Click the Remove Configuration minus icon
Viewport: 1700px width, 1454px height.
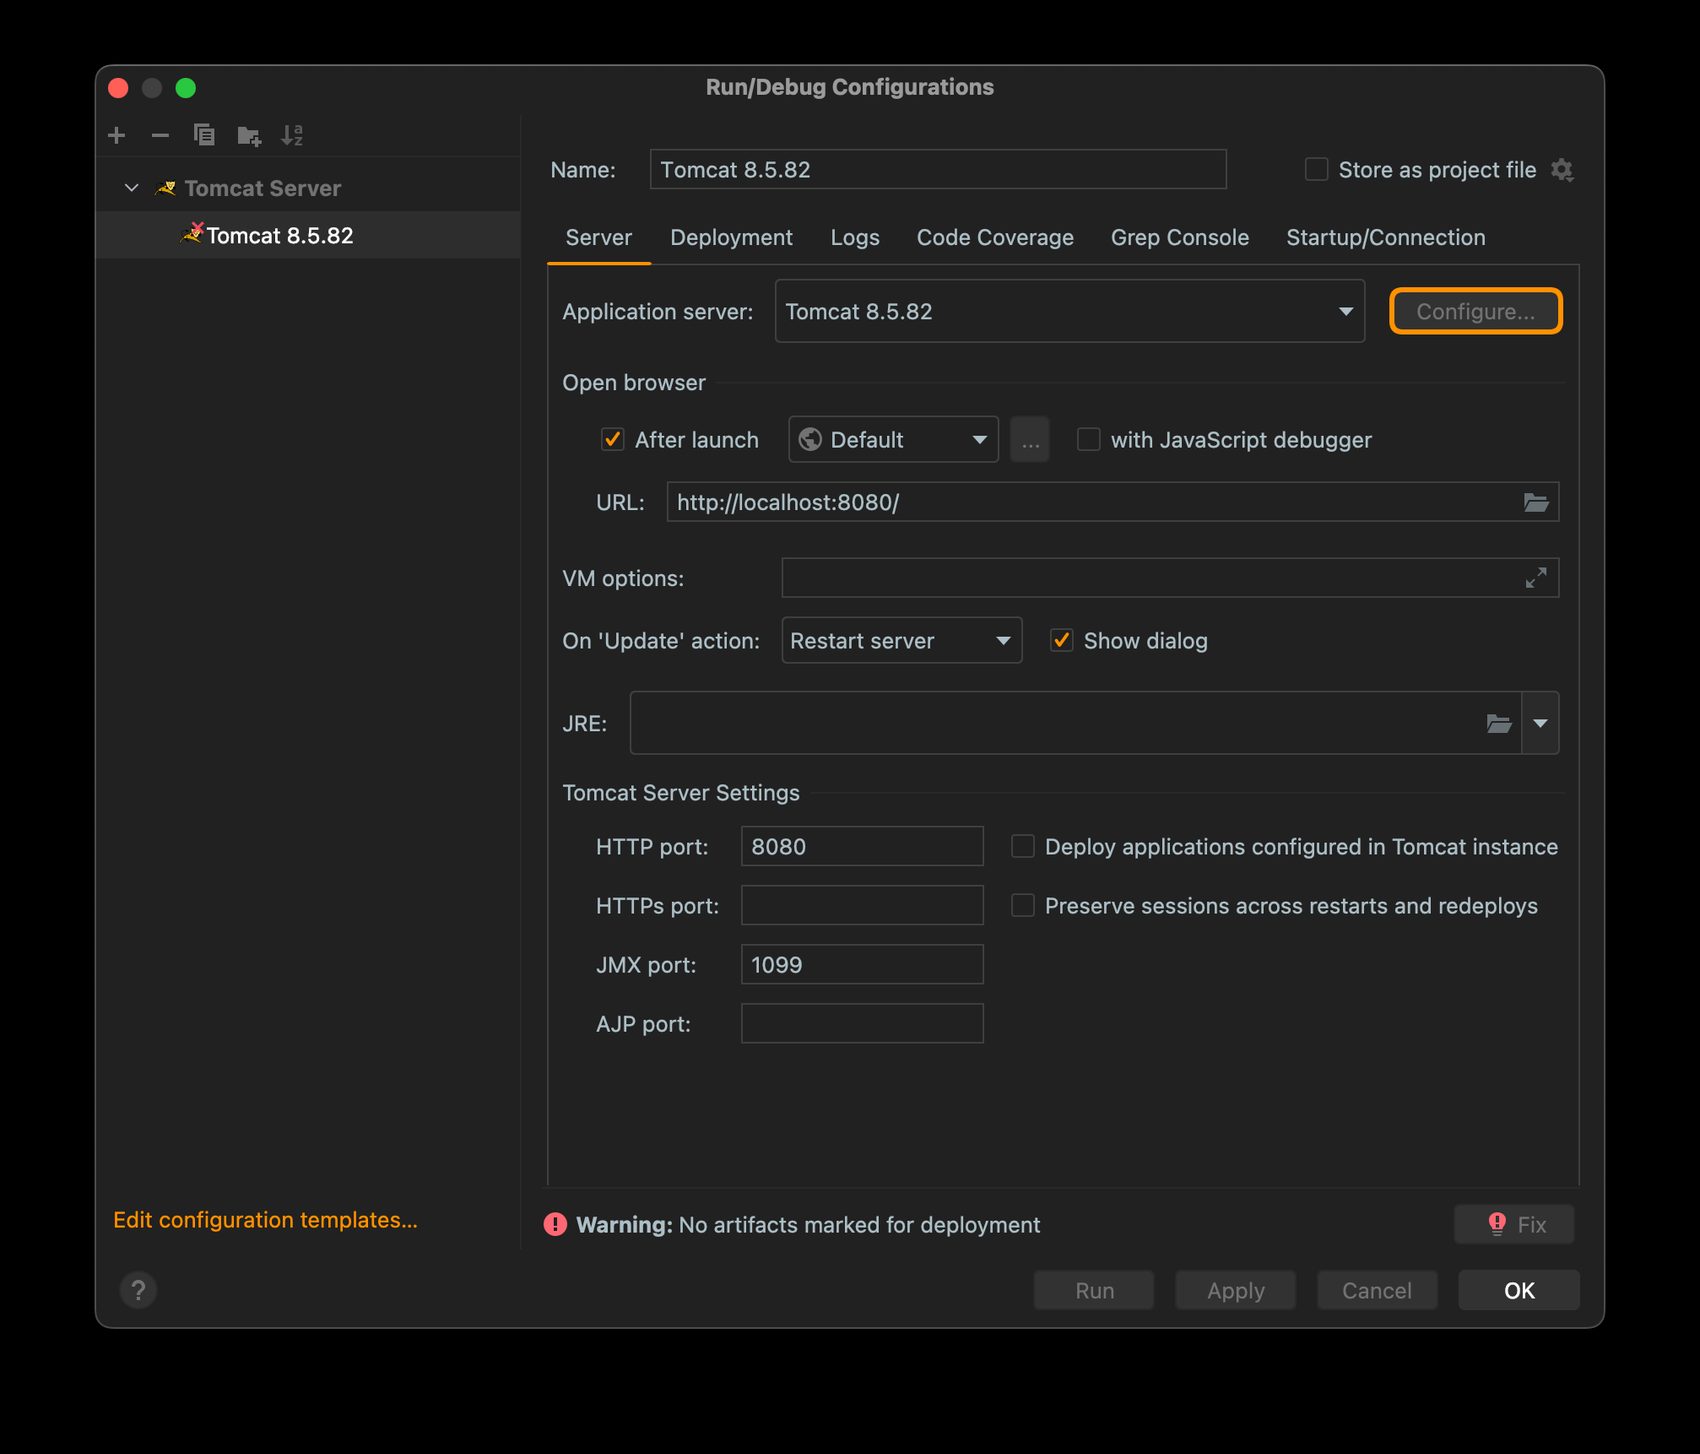coord(160,135)
